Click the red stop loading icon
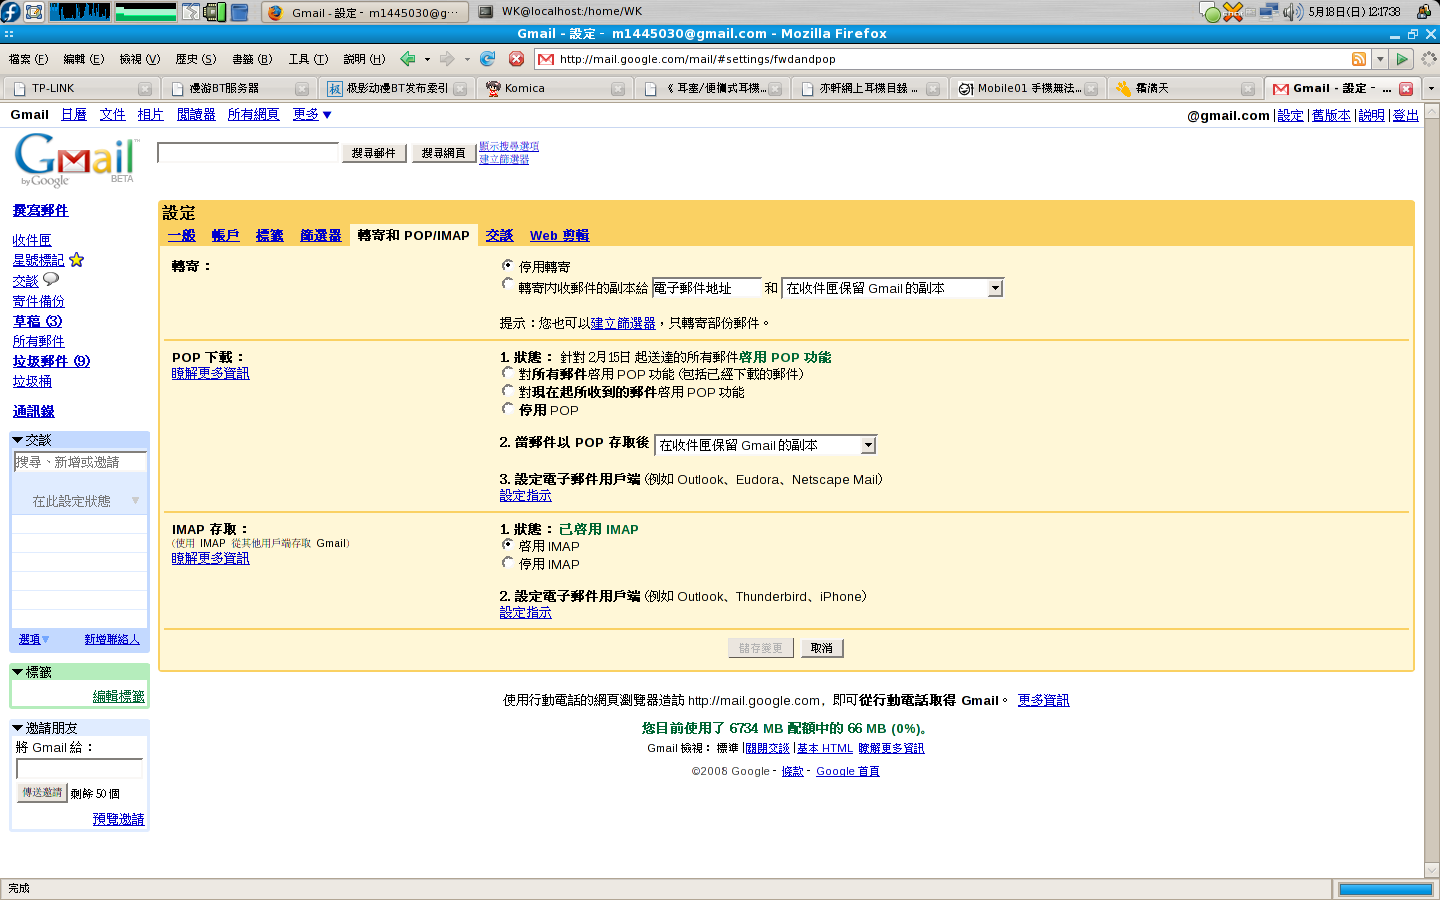The width and height of the screenshot is (1440, 900). 516,59
